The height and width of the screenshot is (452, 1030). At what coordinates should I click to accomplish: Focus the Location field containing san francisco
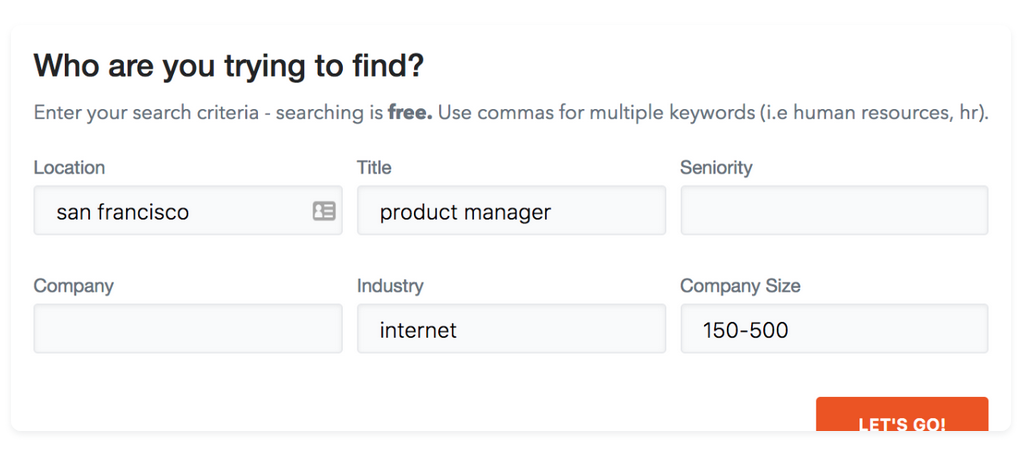170,211
